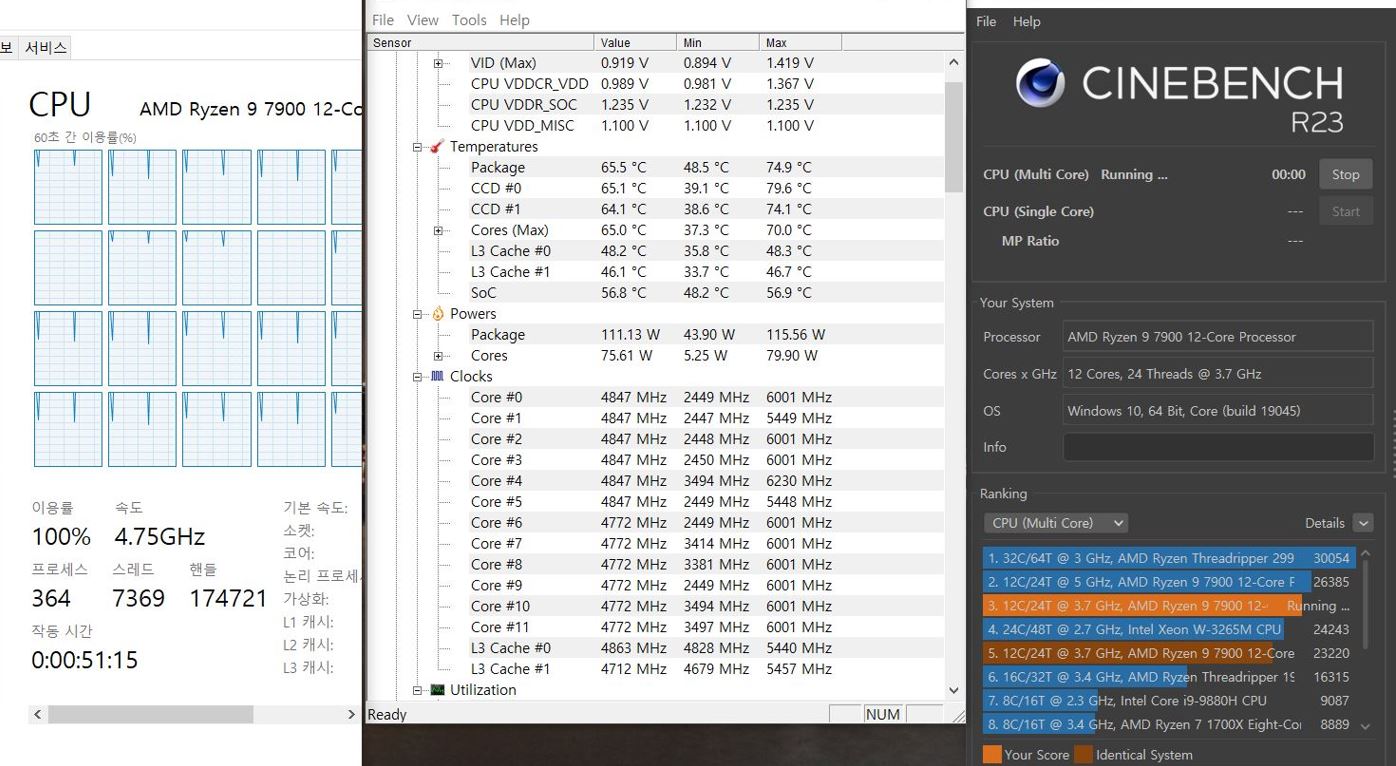Collapse the Powers tree node

[x=418, y=314]
